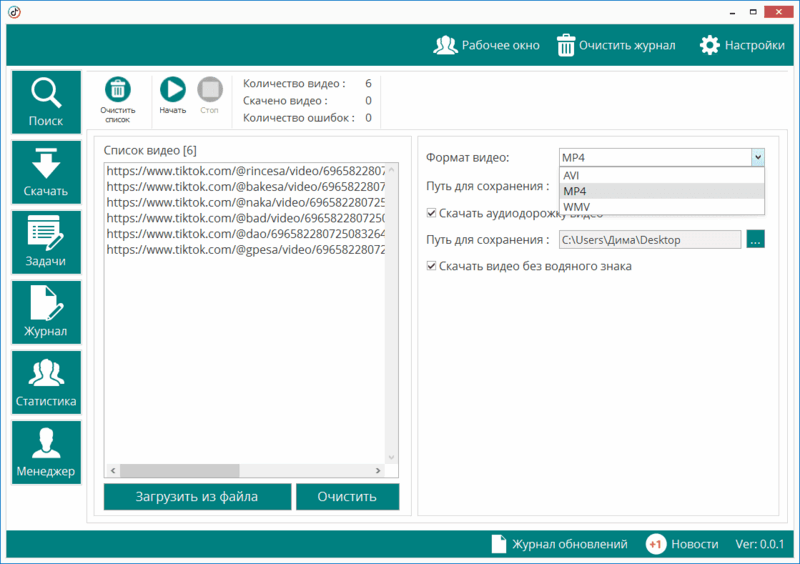Image resolution: width=800 pixels, height=564 pixels.
Task: Toggle Скачать аудиодорожку checkbox
Action: 432,212
